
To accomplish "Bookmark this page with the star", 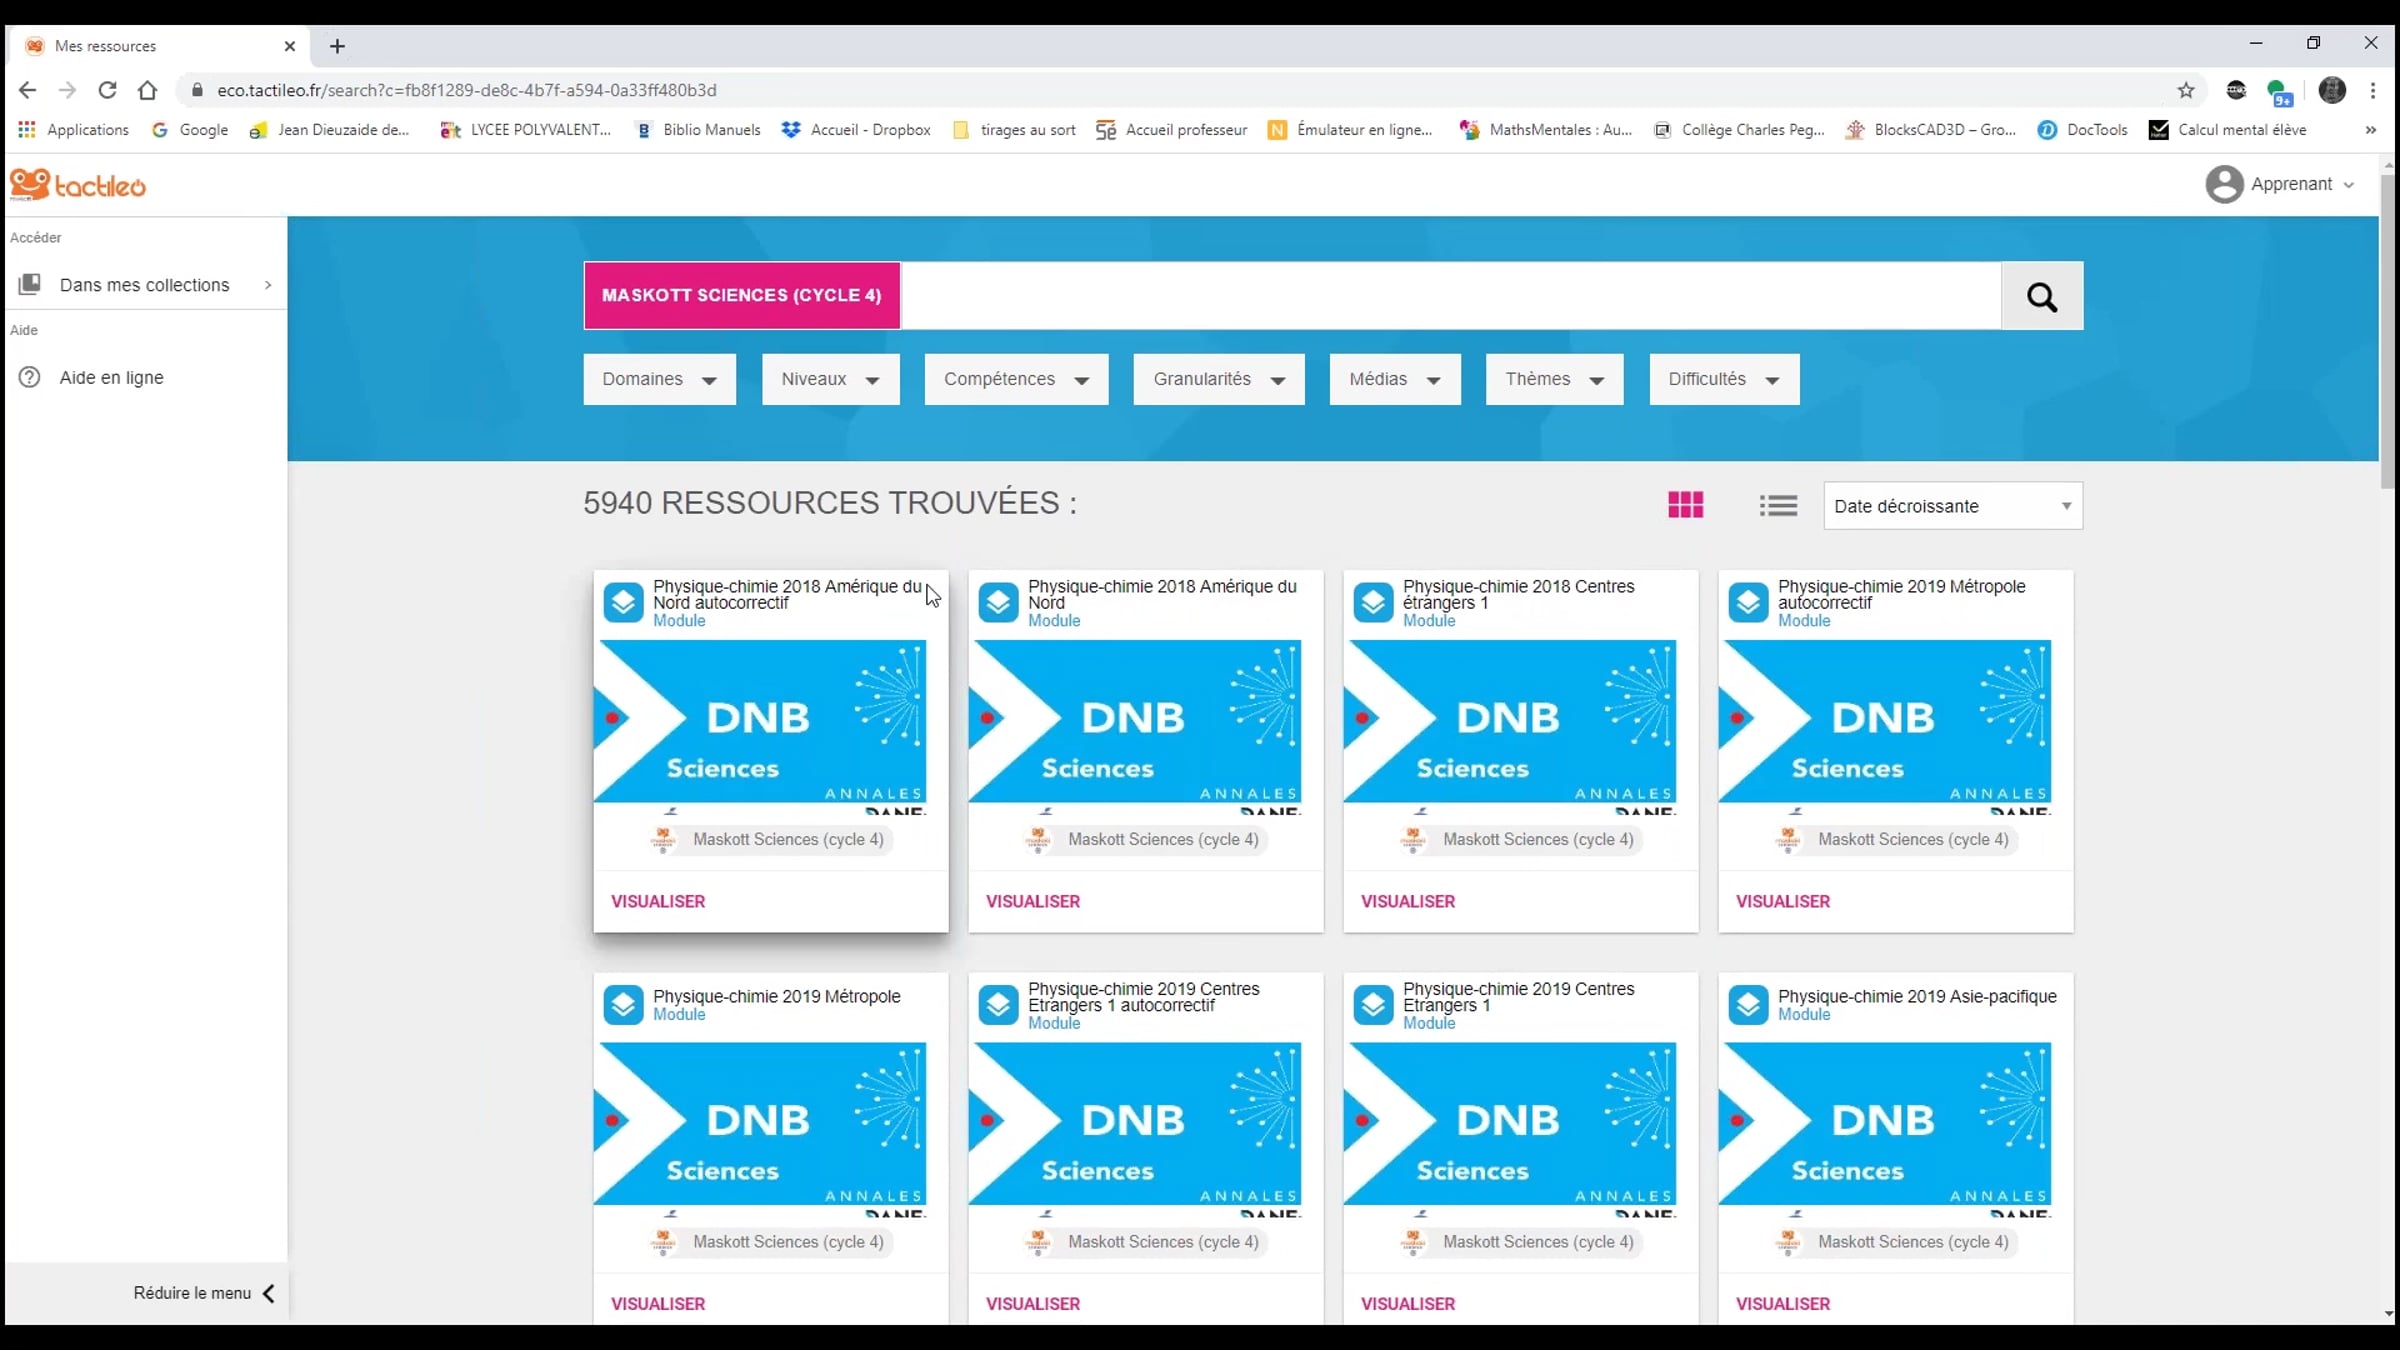I will point(2186,90).
